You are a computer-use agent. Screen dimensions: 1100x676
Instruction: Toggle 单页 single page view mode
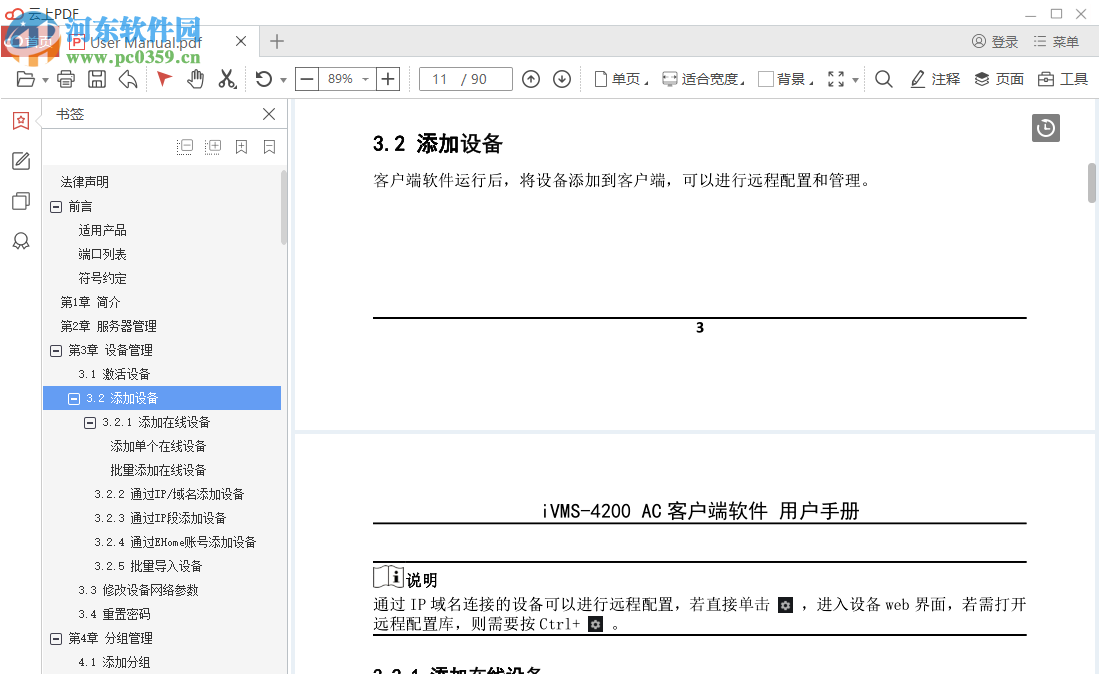click(x=622, y=78)
